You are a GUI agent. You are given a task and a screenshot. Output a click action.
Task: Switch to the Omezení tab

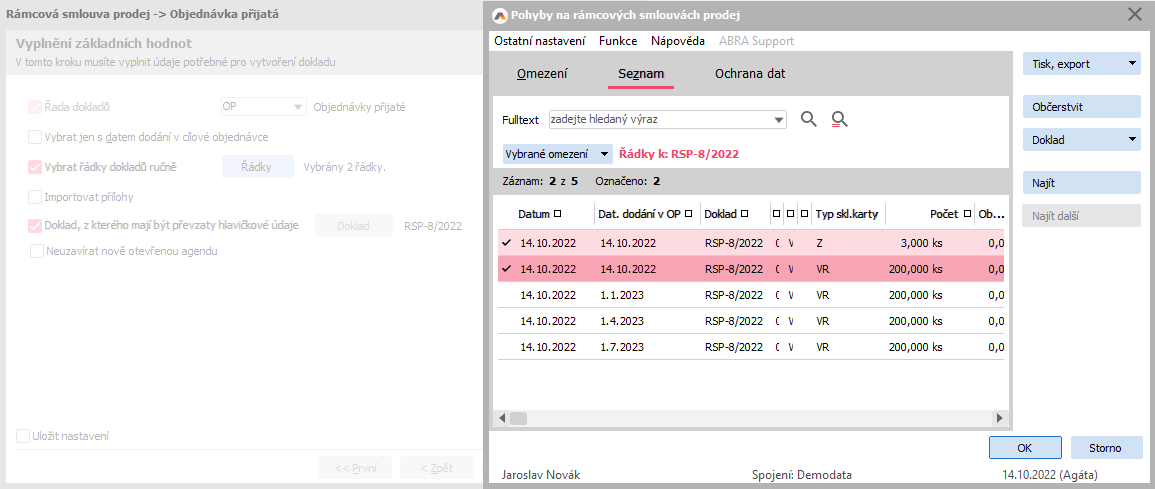click(x=542, y=74)
